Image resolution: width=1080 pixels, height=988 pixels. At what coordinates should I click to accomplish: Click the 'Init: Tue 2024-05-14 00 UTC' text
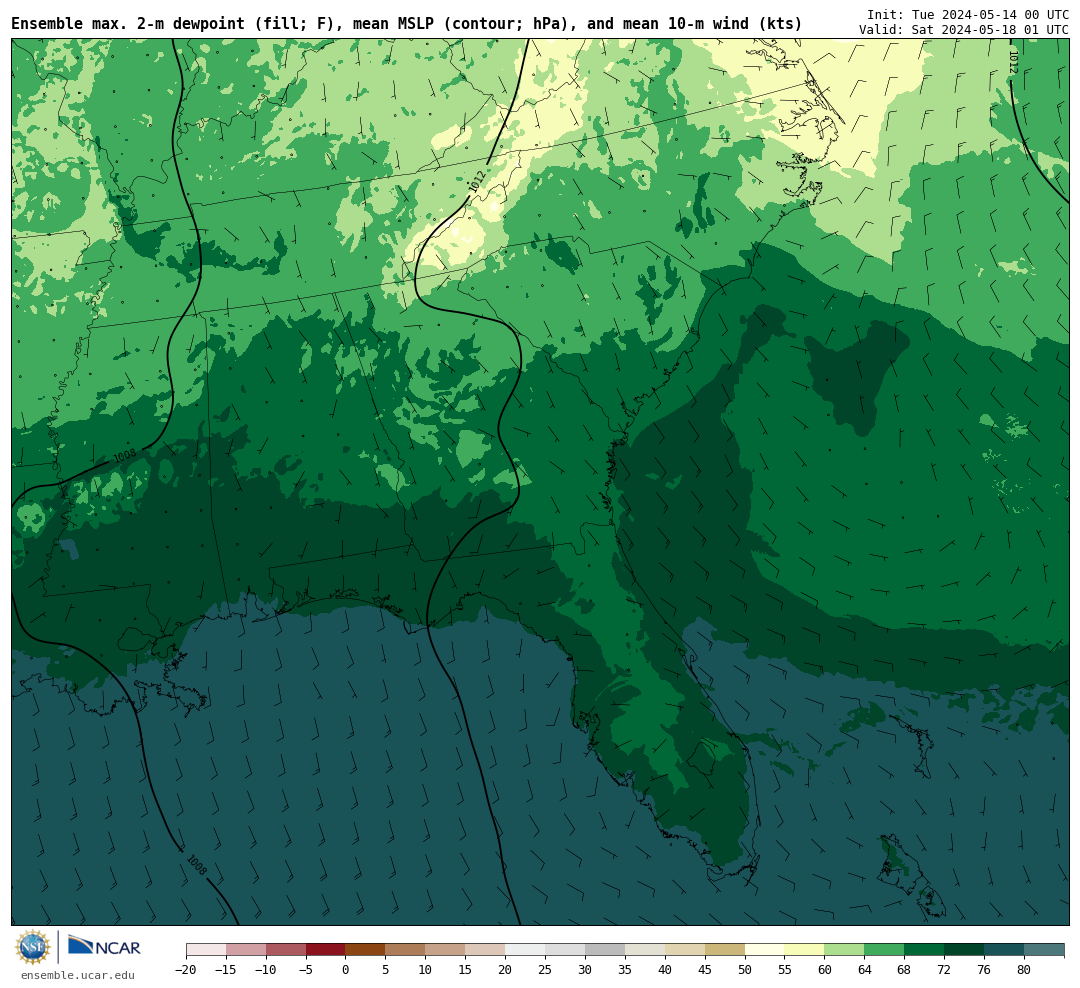(x=968, y=14)
